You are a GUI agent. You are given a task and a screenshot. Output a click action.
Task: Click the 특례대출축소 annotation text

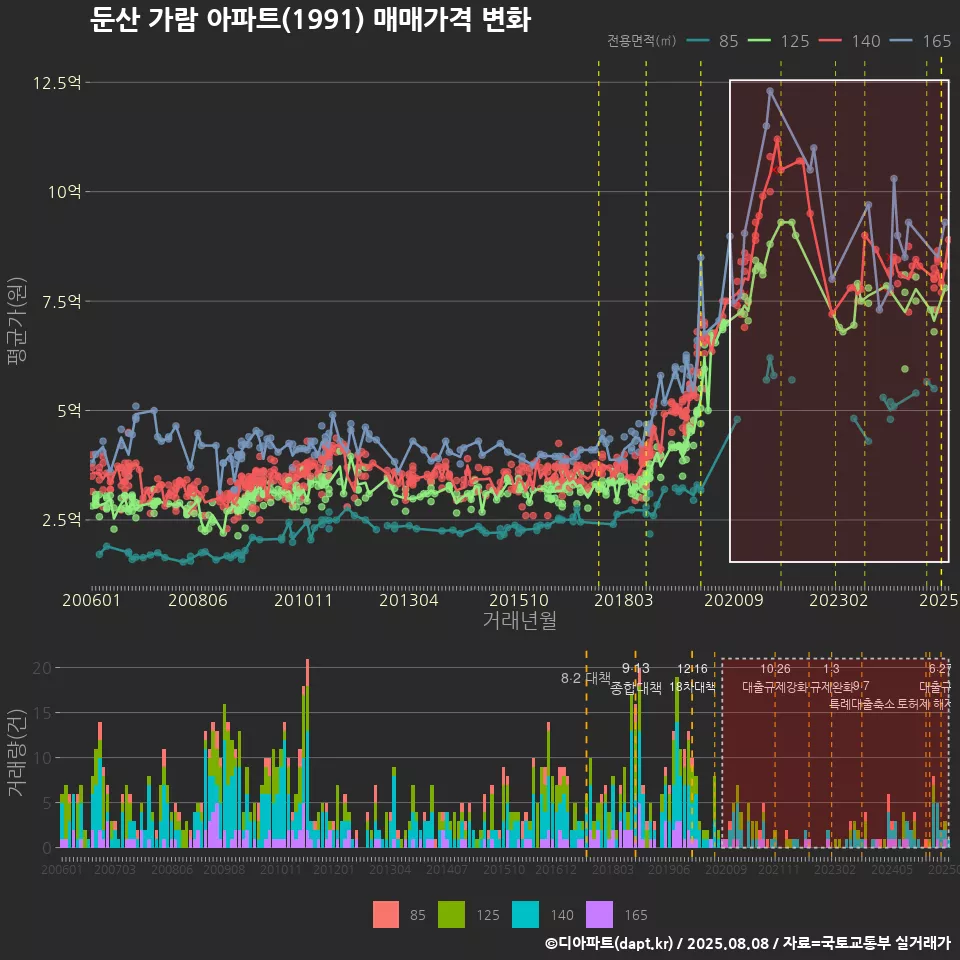click(862, 704)
